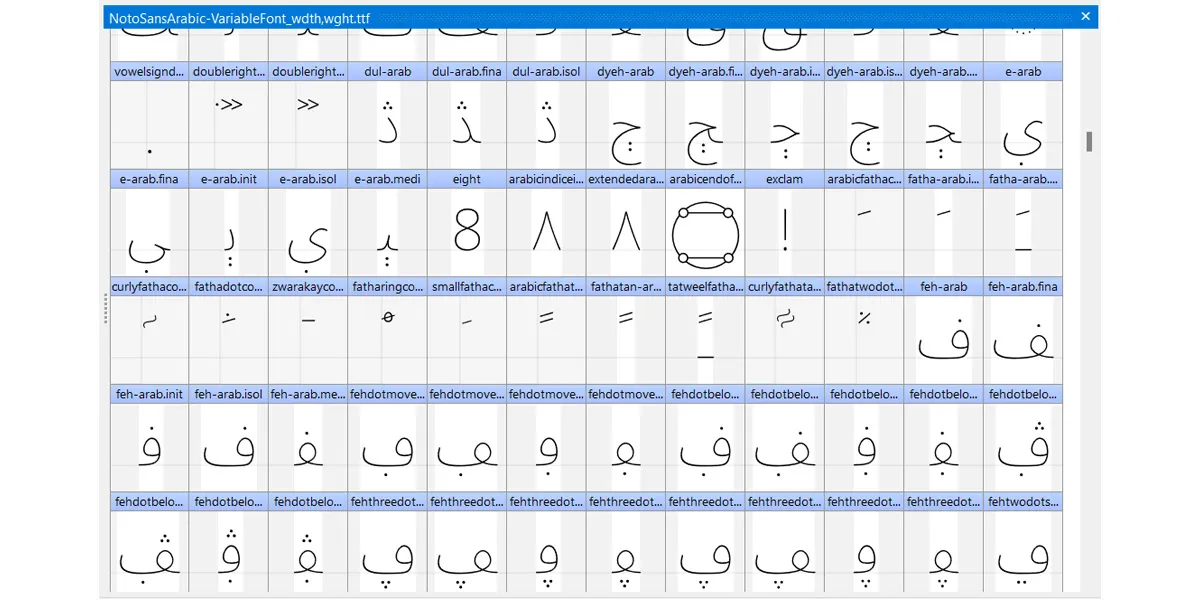The image size is (1200, 600).
Task: Close the NotoSansArabic font window
Action: pyautogui.click(x=1085, y=16)
